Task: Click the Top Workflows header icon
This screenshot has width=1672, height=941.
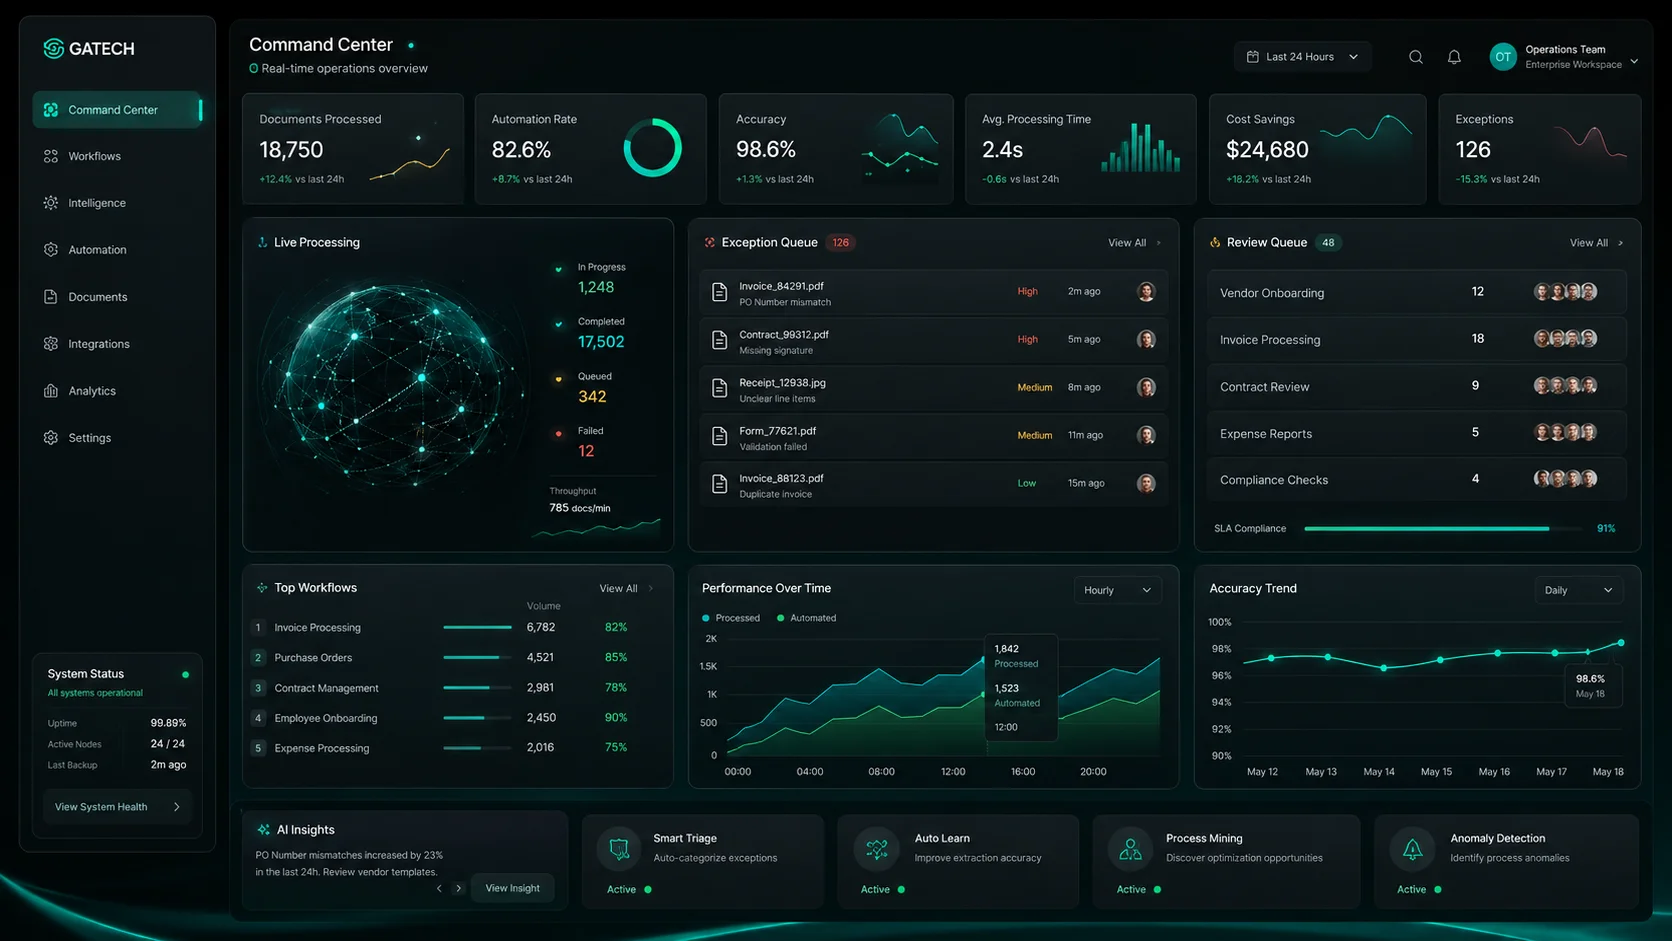Action: 262,588
